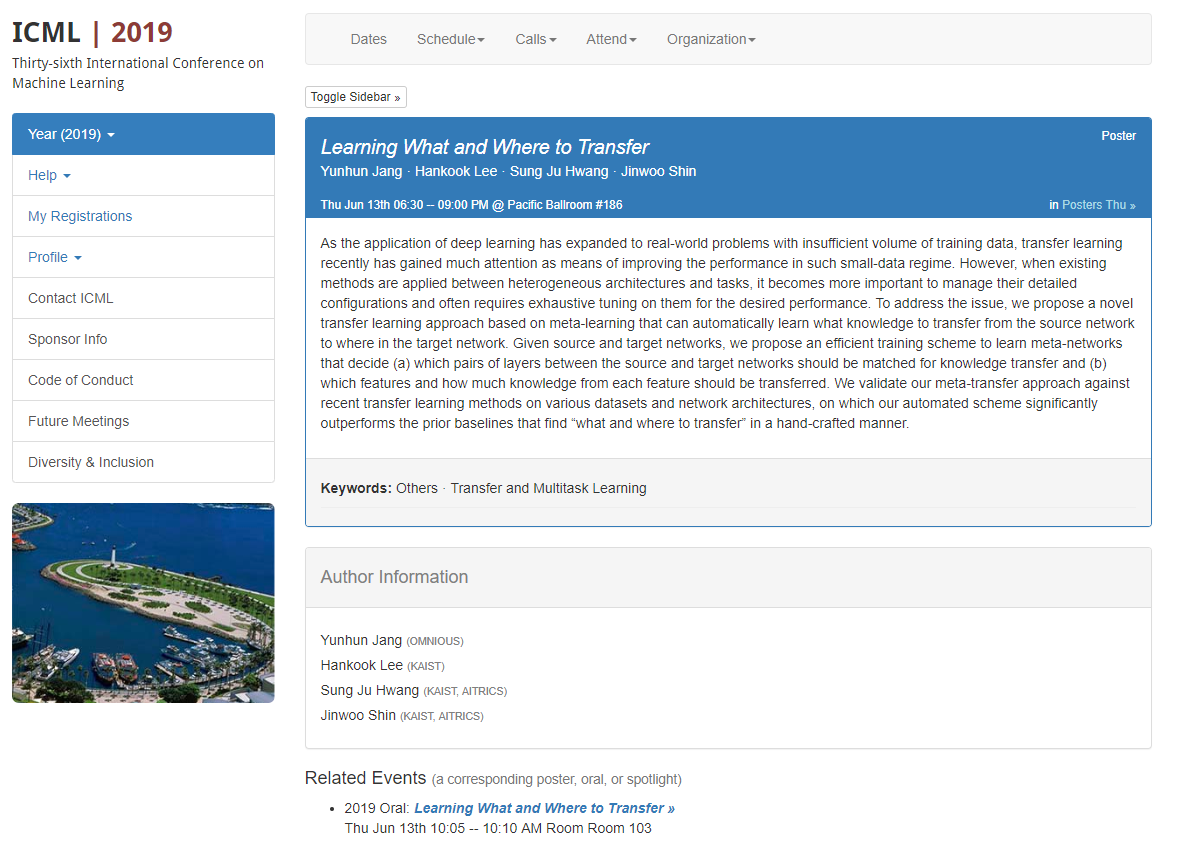
Task: Follow the Posters Thu » session link
Action: [1098, 205]
